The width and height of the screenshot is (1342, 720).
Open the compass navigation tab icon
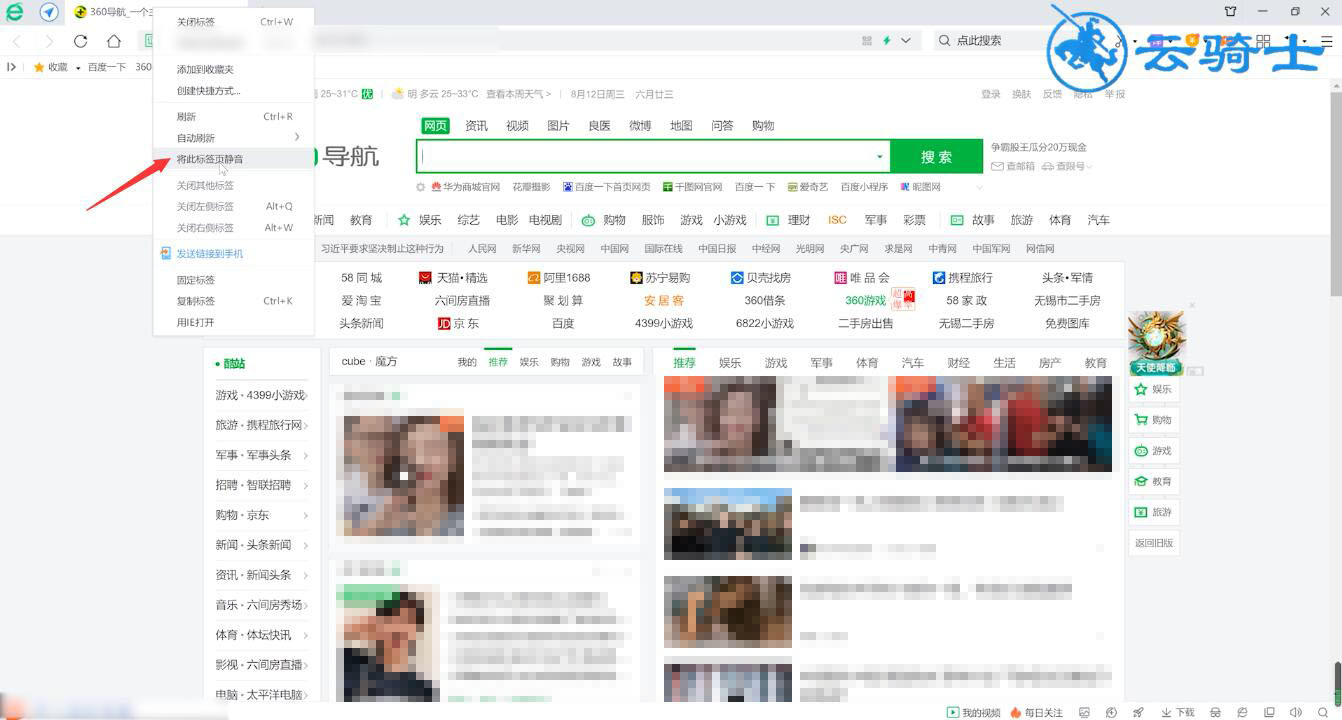pyautogui.click(x=48, y=12)
